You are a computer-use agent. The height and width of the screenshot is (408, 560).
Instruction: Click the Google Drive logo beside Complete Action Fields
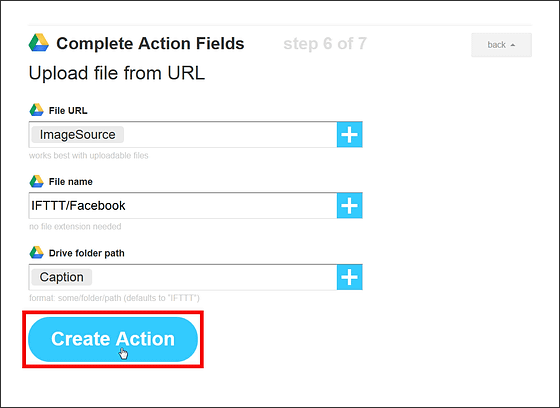[39, 43]
